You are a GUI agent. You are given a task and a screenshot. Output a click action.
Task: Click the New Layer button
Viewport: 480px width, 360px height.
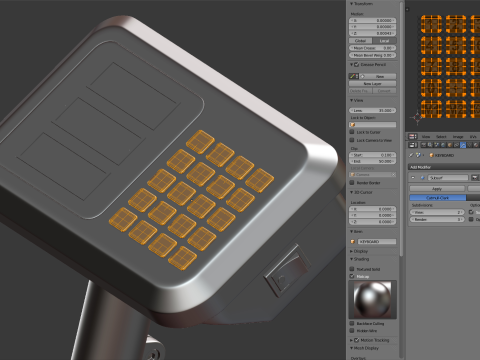[x=373, y=84]
